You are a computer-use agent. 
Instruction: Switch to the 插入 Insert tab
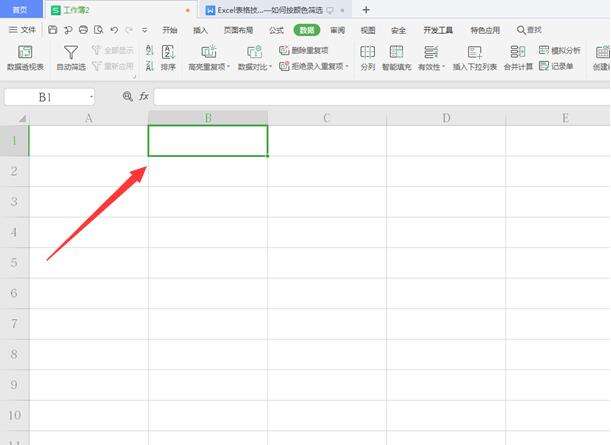[200, 30]
